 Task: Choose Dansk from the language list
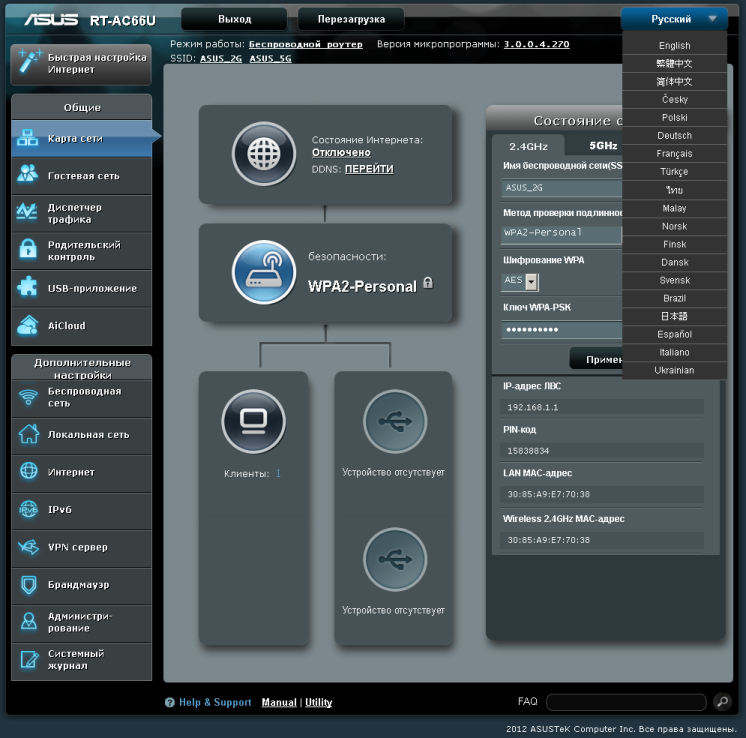[x=674, y=262]
